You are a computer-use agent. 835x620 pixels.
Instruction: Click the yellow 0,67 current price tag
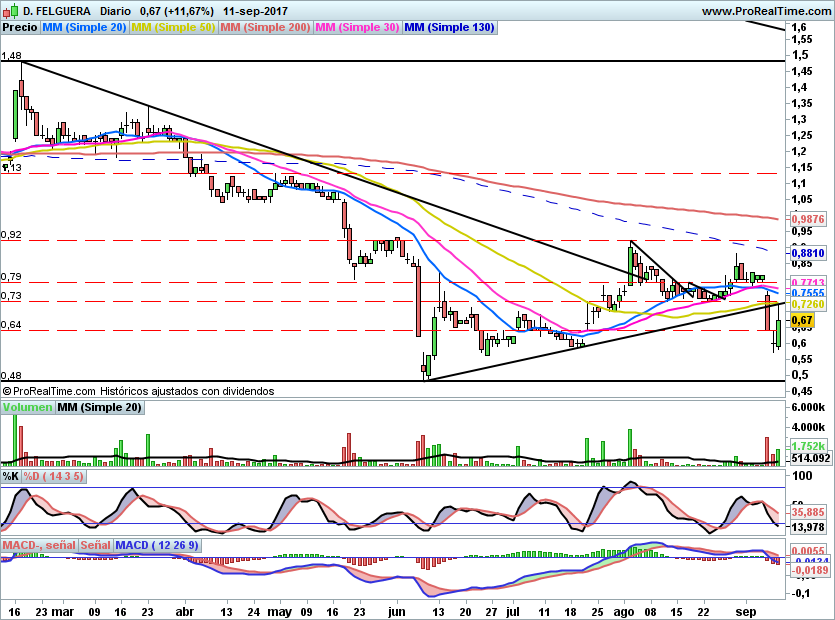[802, 321]
